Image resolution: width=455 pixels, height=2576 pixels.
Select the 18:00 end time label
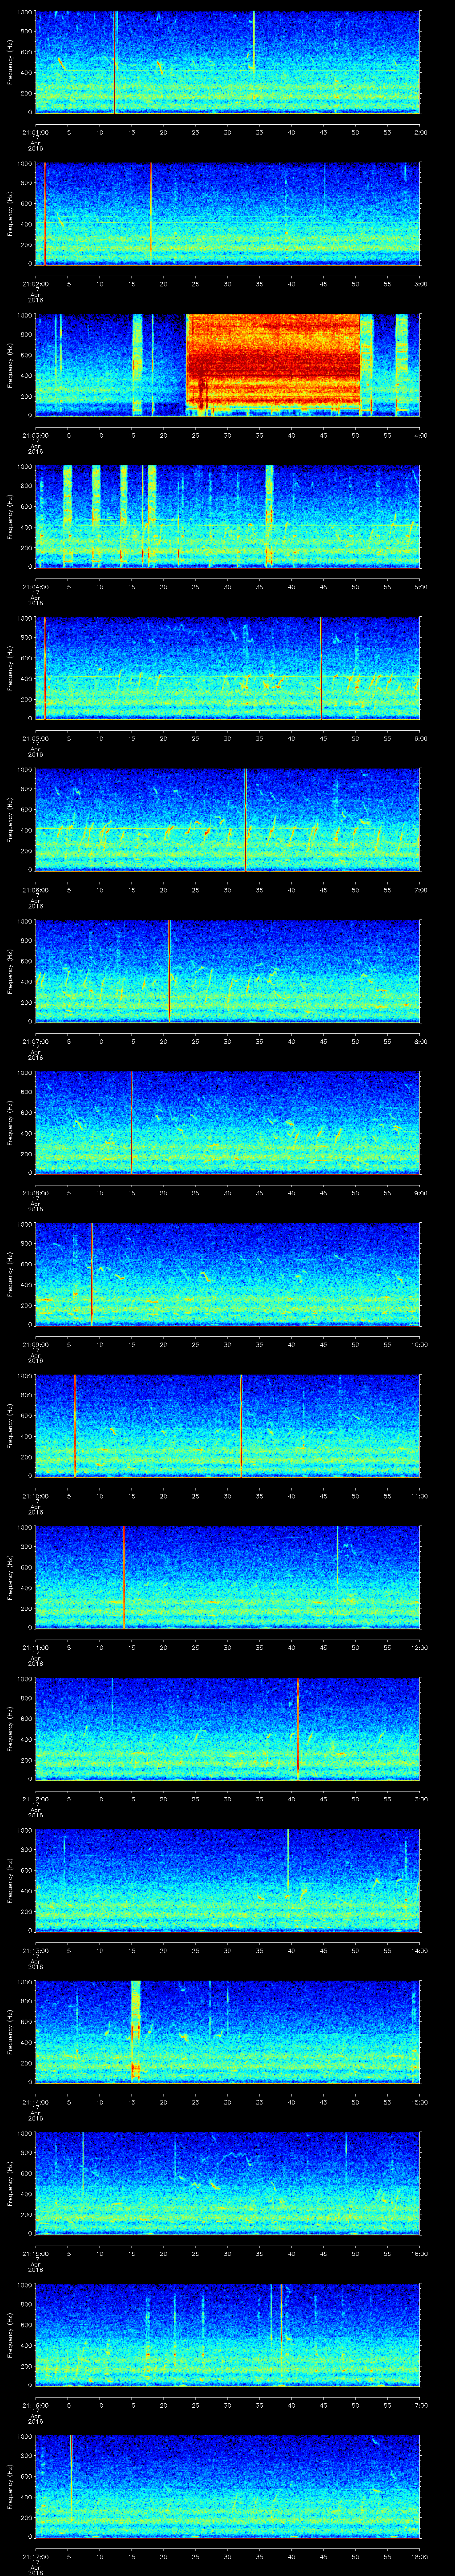(x=419, y=2556)
